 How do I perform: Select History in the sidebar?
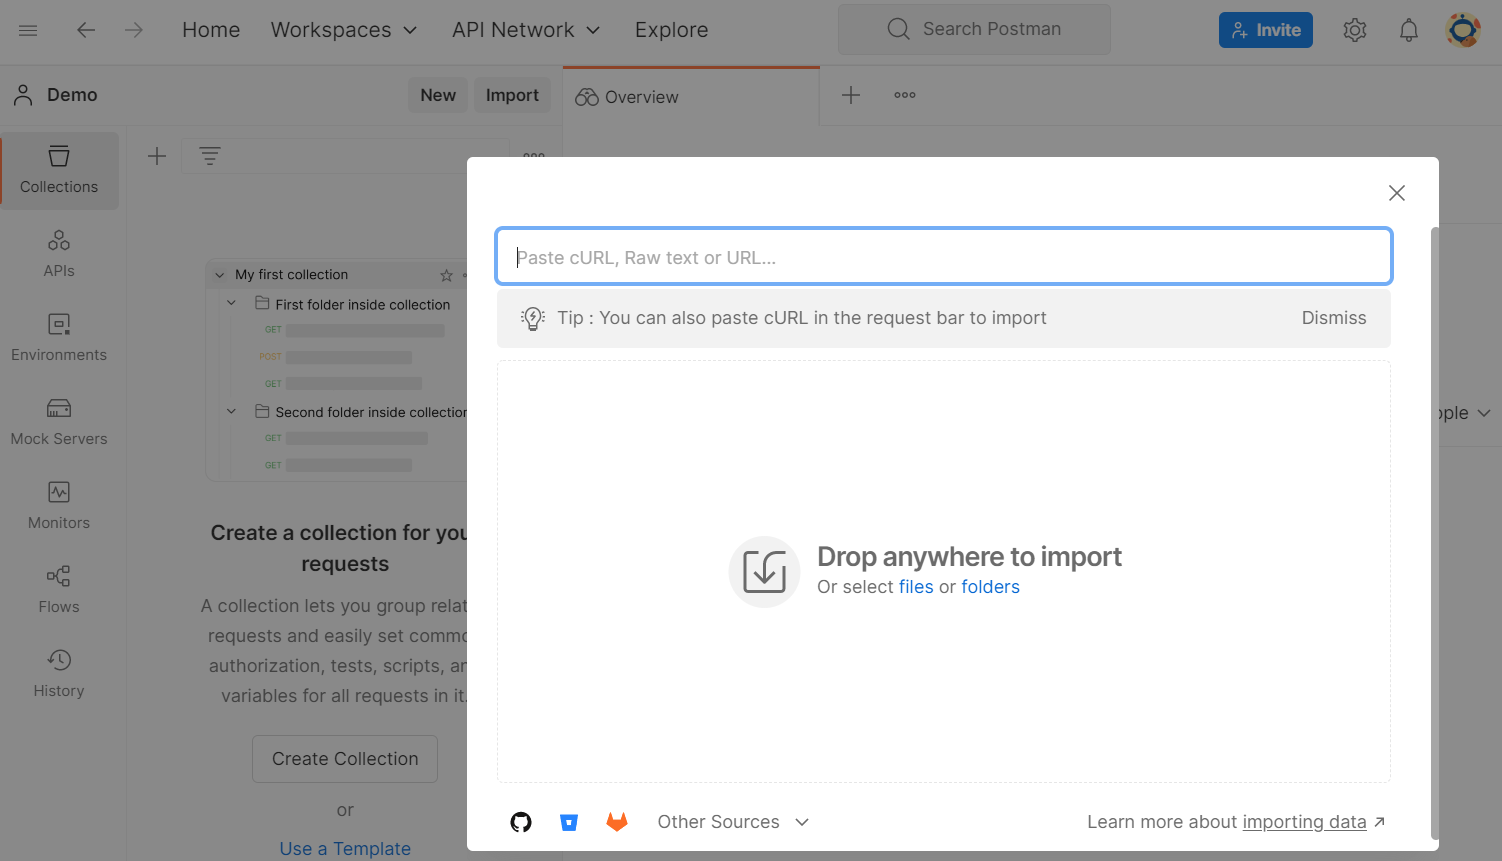click(59, 674)
